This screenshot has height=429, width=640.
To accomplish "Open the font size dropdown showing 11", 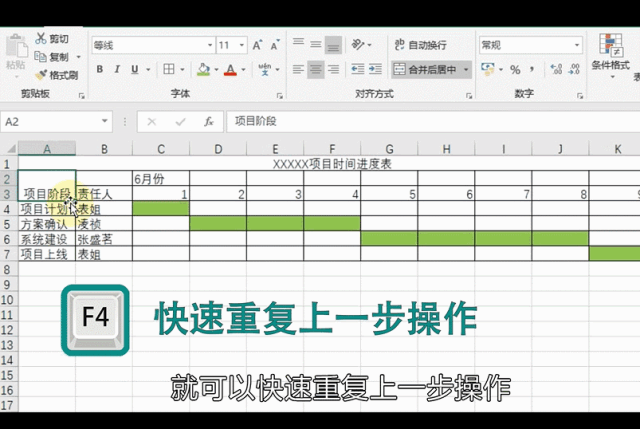I will click(242, 45).
